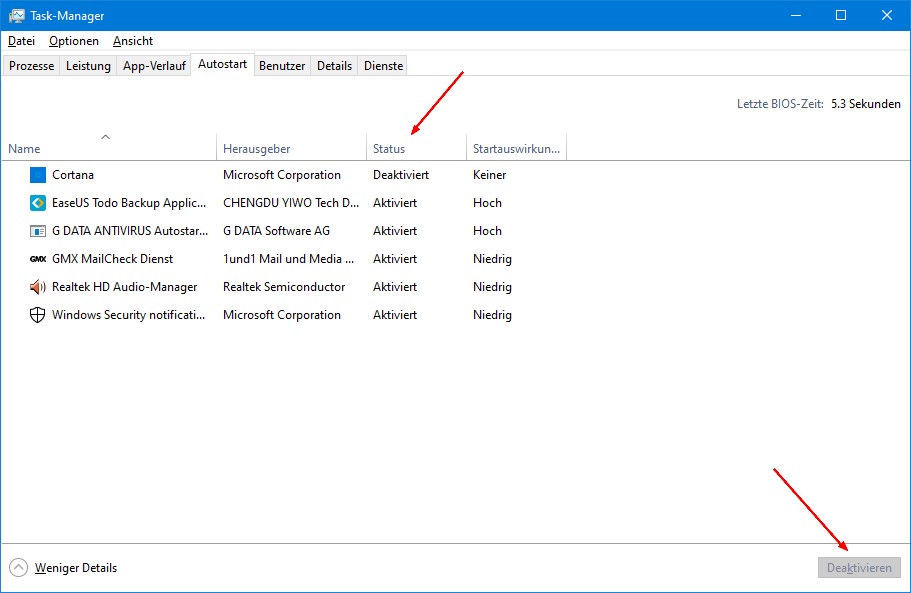The image size is (911, 593).
Task: Click the Letzte BIOS-Zeit label
Action: point(780,104)
